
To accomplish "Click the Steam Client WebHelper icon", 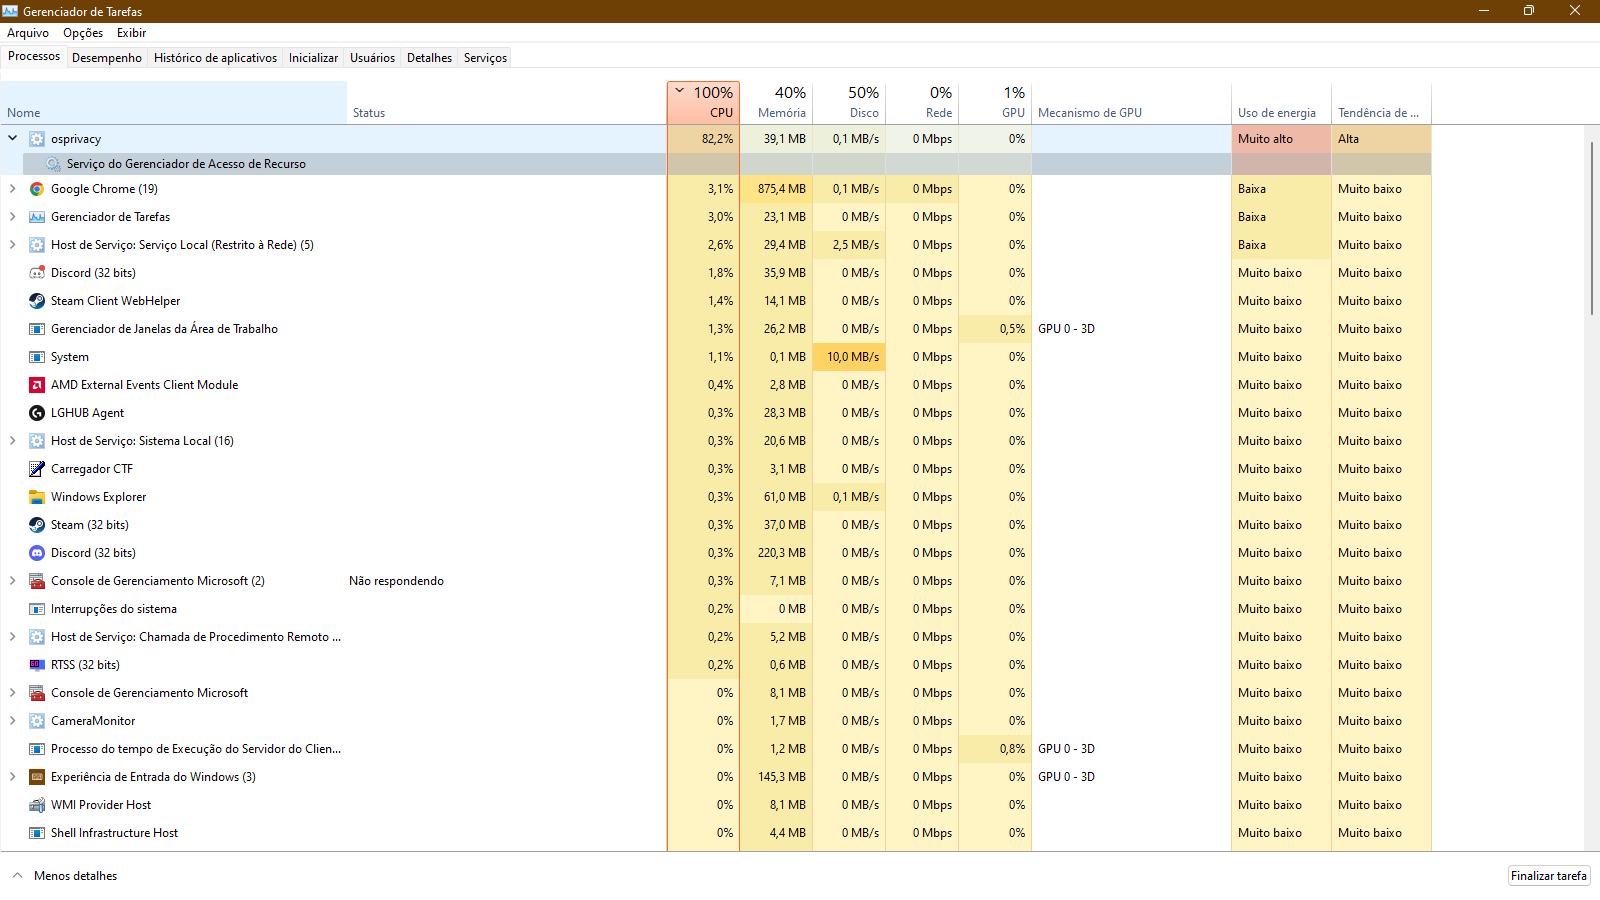I will (37, 301).
